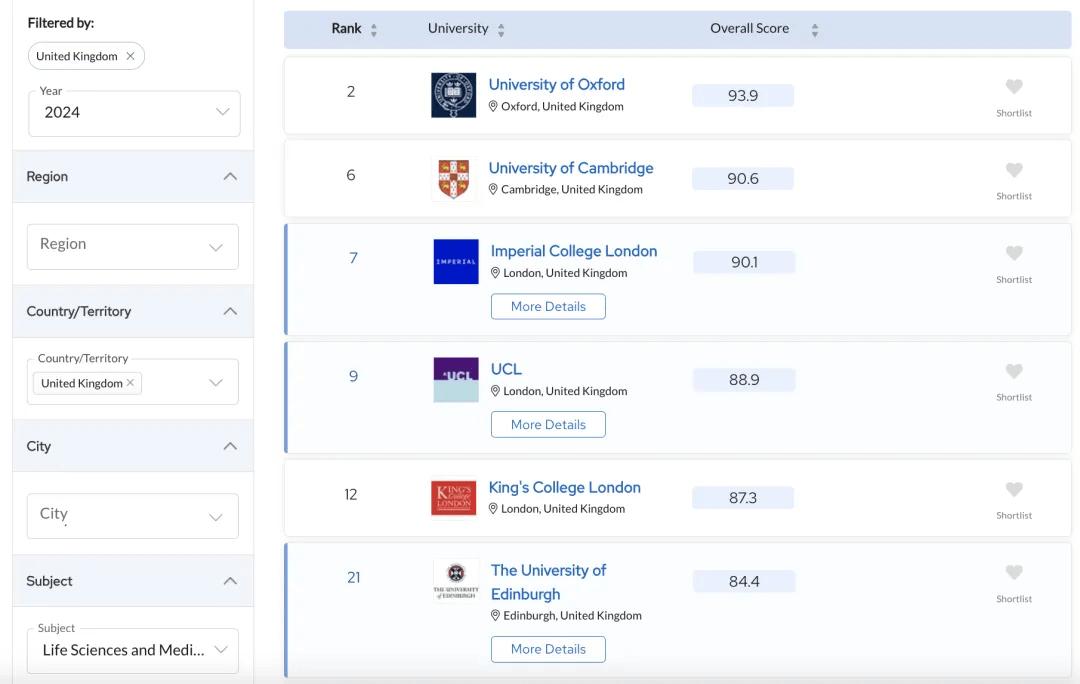Sort table by University column arrows
The height and width of the screenshot is (684, 1080).
[x=501, y=30]
